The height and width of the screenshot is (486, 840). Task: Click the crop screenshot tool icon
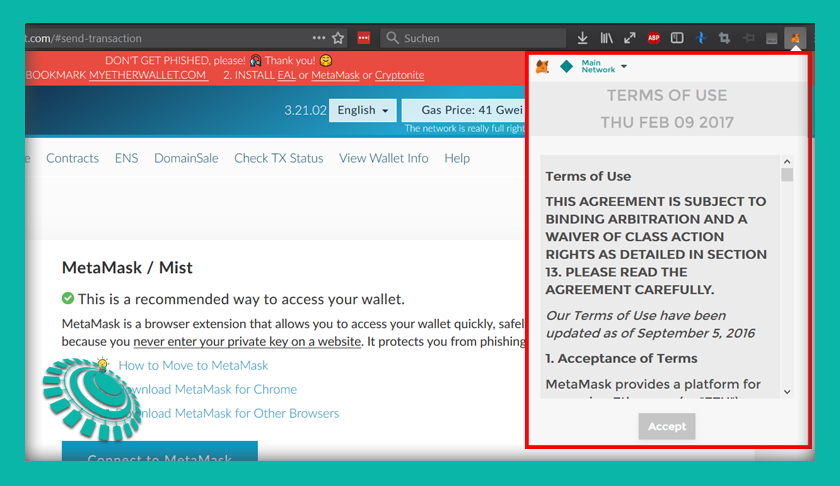pos(724,38)
